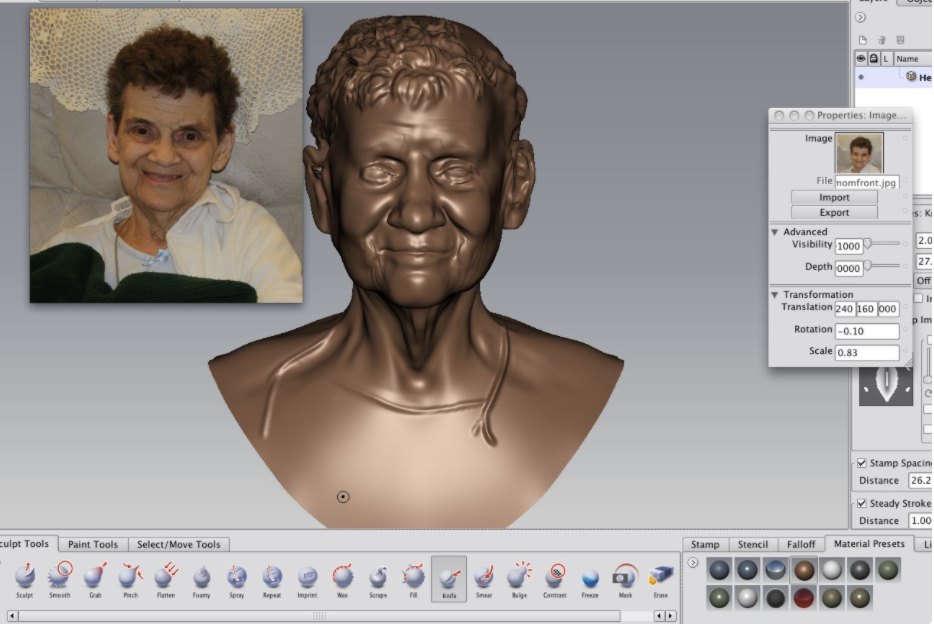Image resolution: width=934 pixels, height=624 pixels.
Task: Select the Wax tool
Action: [343, 581]
